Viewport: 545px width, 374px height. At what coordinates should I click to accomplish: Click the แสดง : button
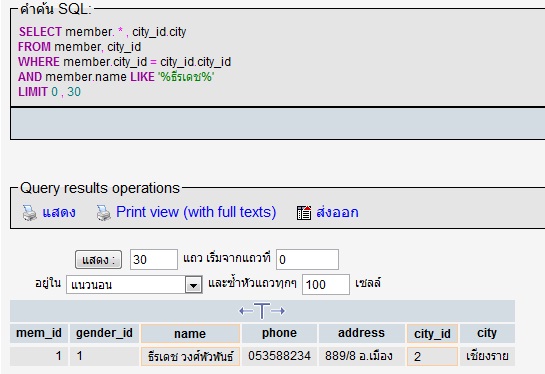pyautogui.click(x=98, y=260)
